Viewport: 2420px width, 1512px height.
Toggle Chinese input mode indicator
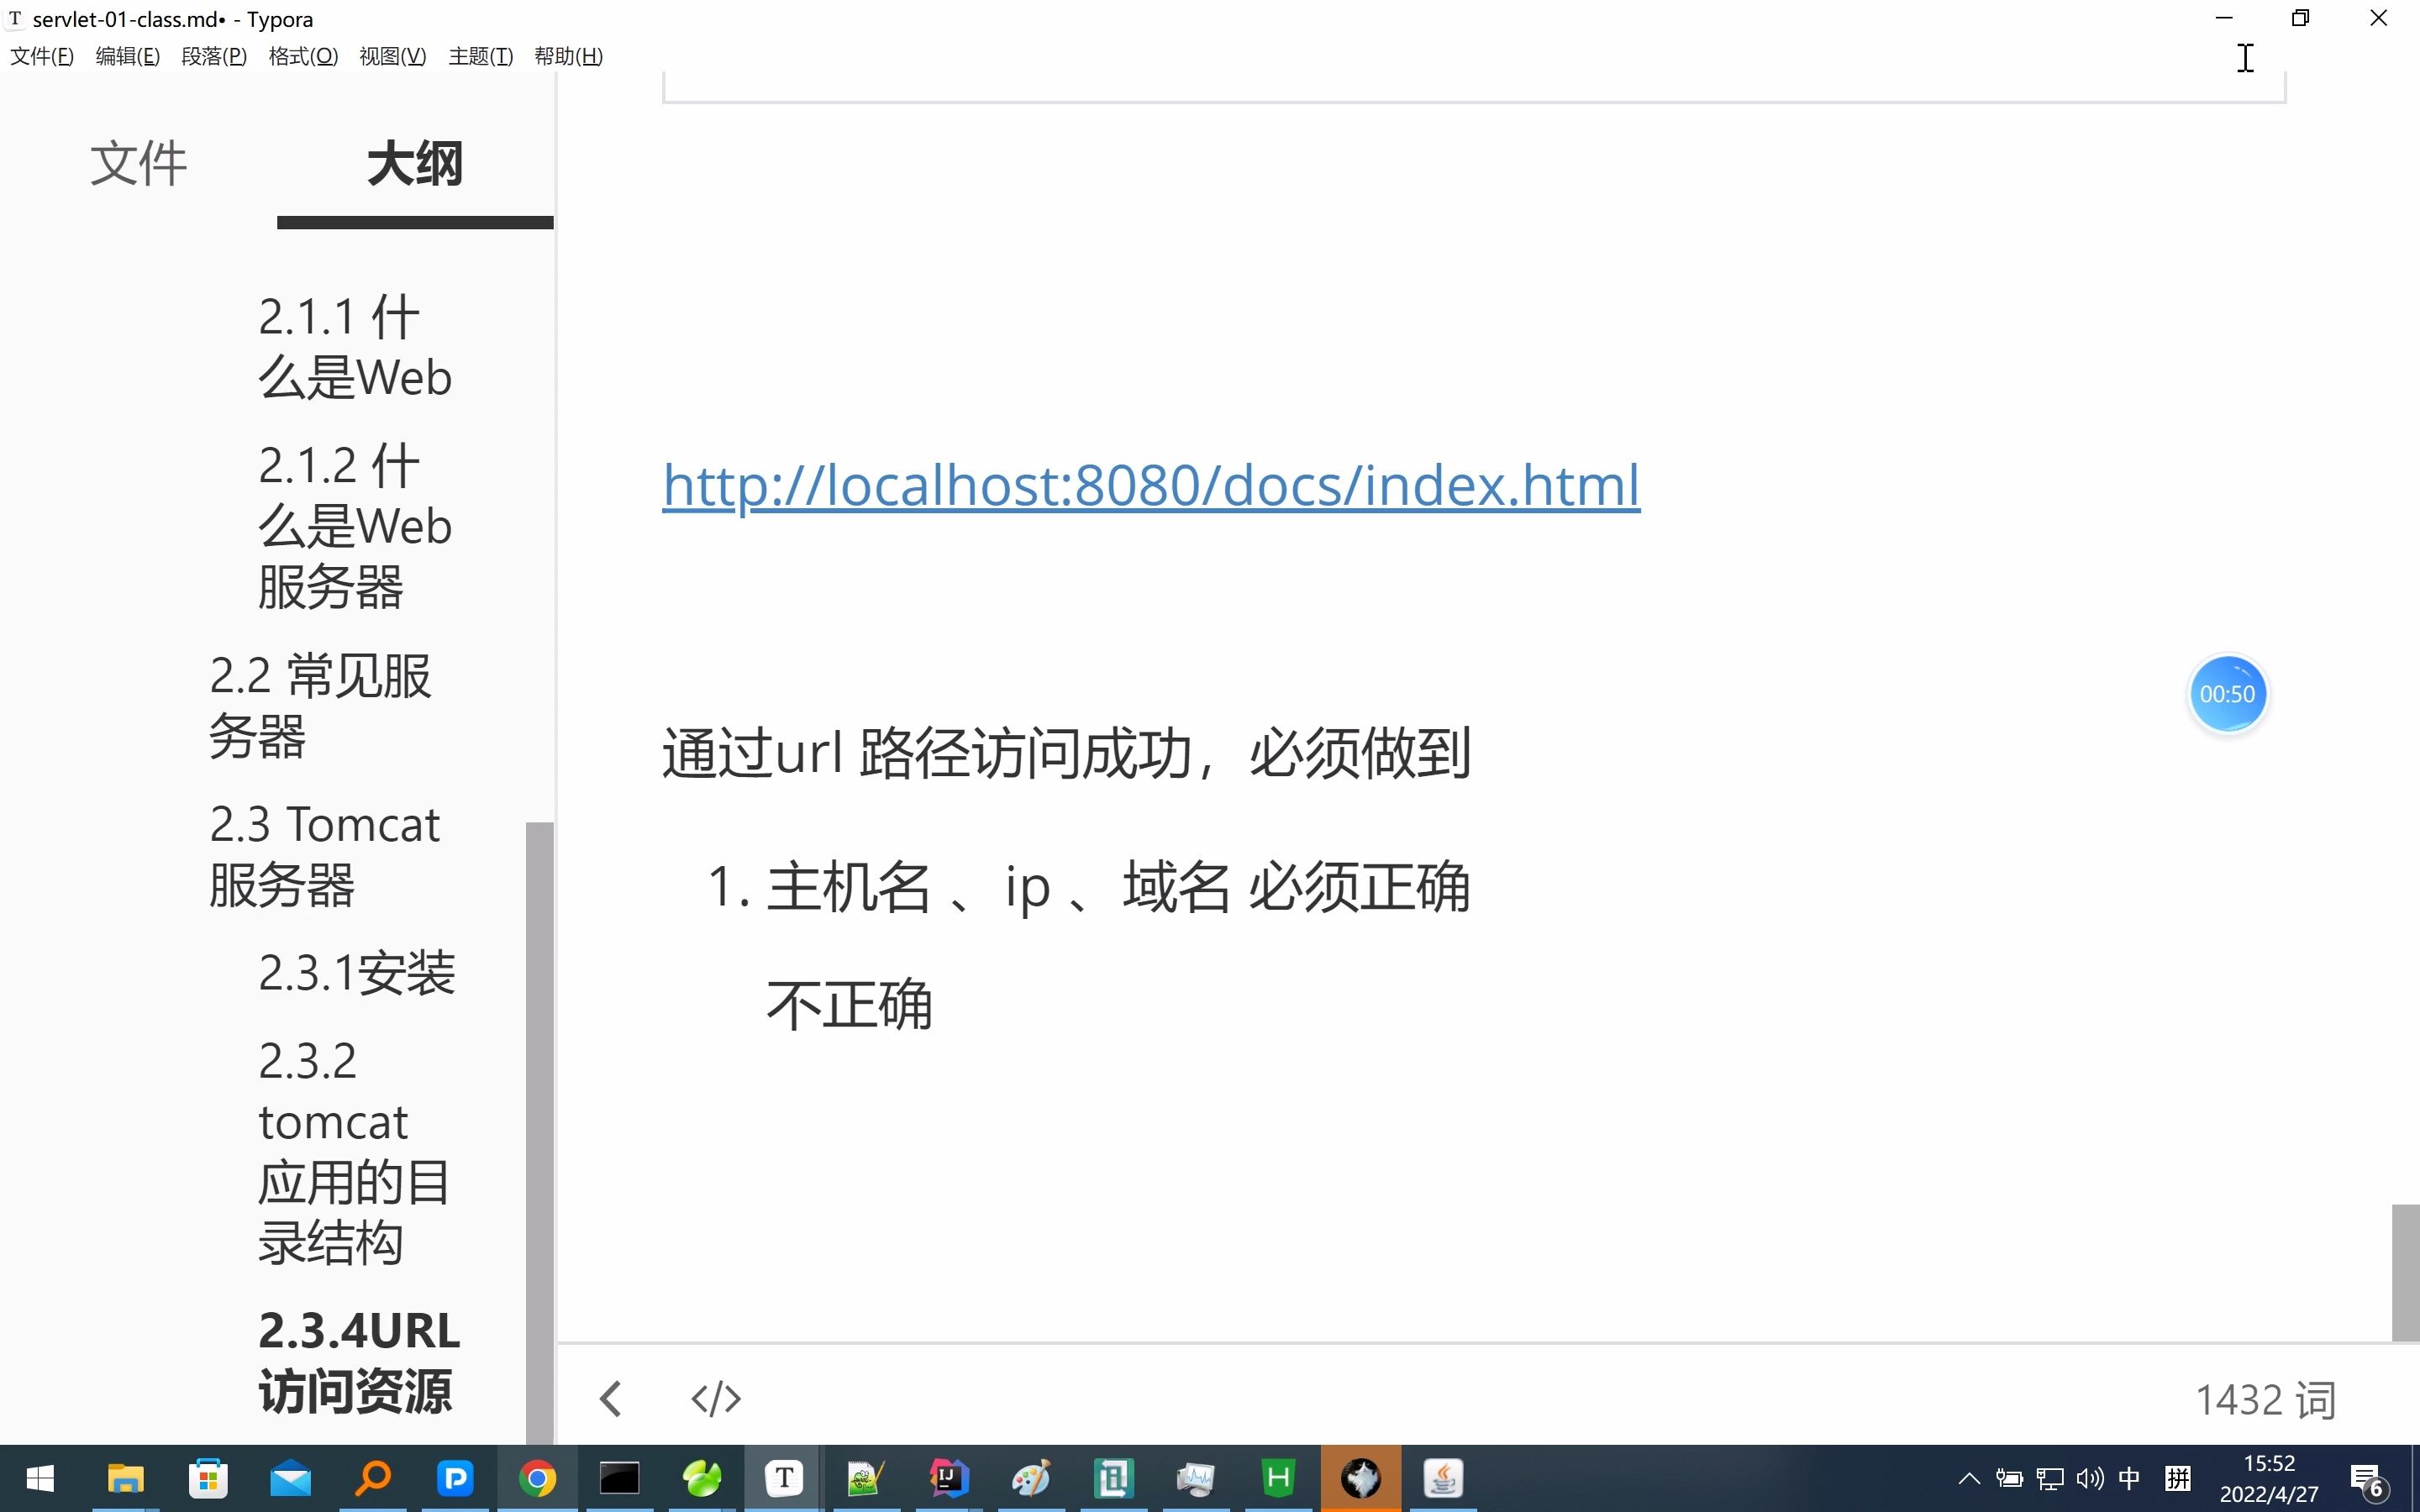click(x=2130, y=1478)
